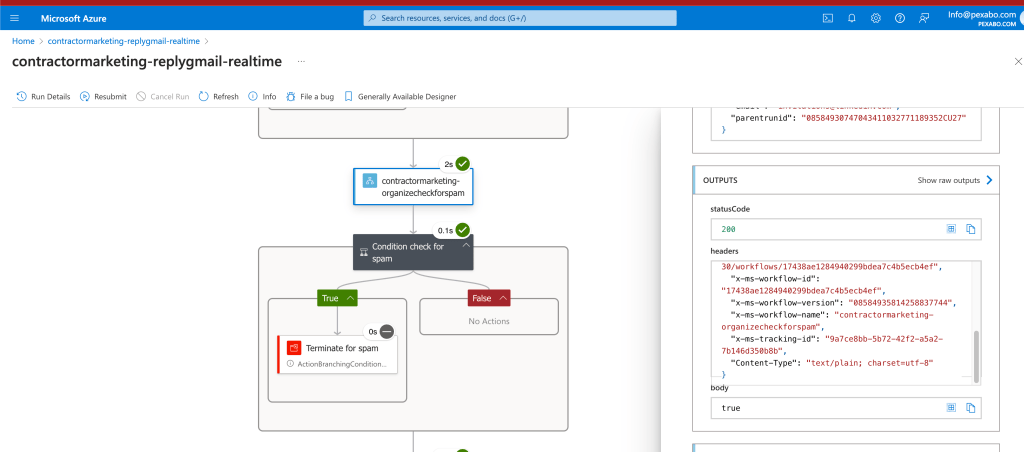Click File a bug

310,96
